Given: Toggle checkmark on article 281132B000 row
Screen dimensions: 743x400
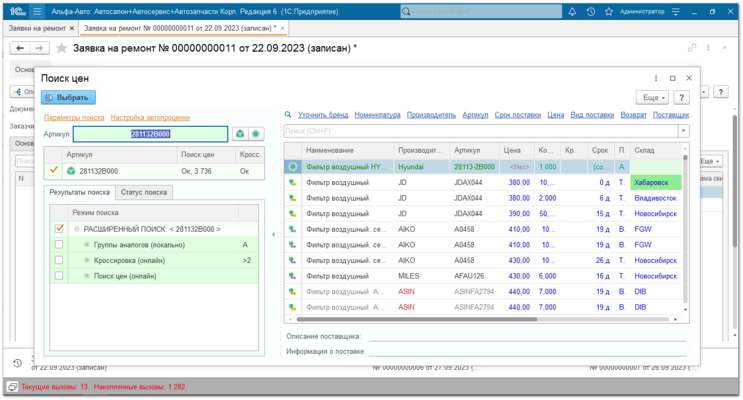Looking at the screenshot, I should click(x=54, y=170).
